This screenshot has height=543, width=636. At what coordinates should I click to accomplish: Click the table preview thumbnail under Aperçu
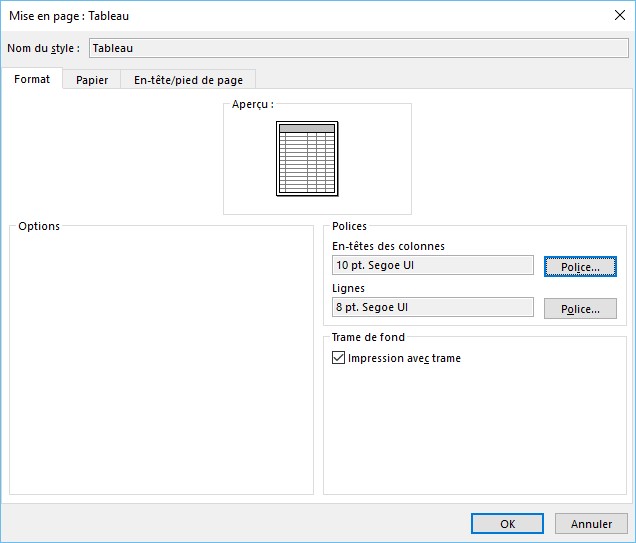(x=307, y=158)
